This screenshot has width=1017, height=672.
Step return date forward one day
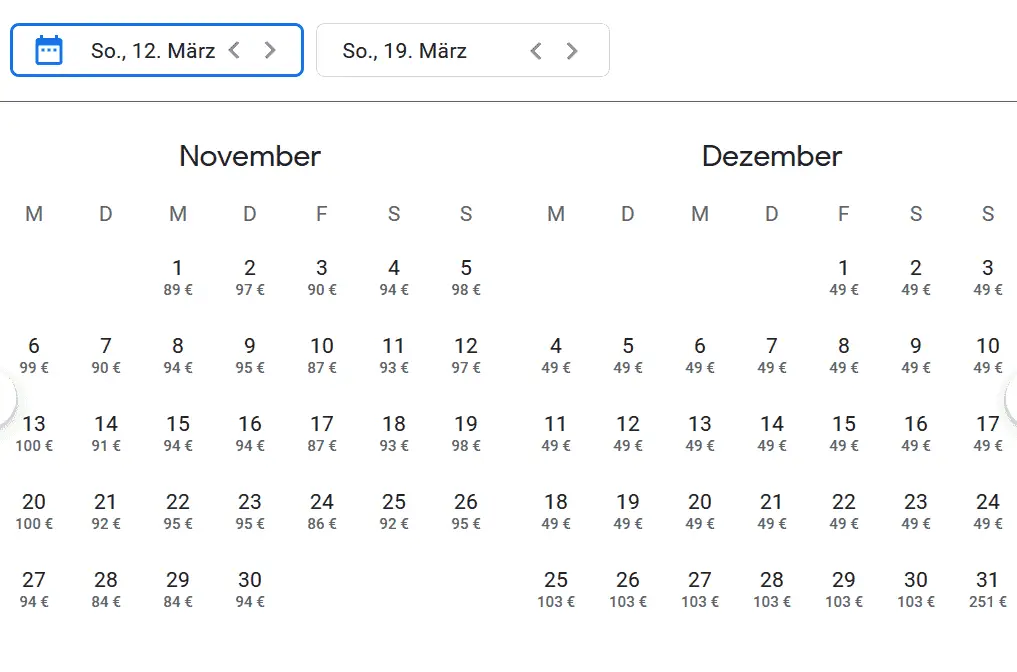point(572,50)
